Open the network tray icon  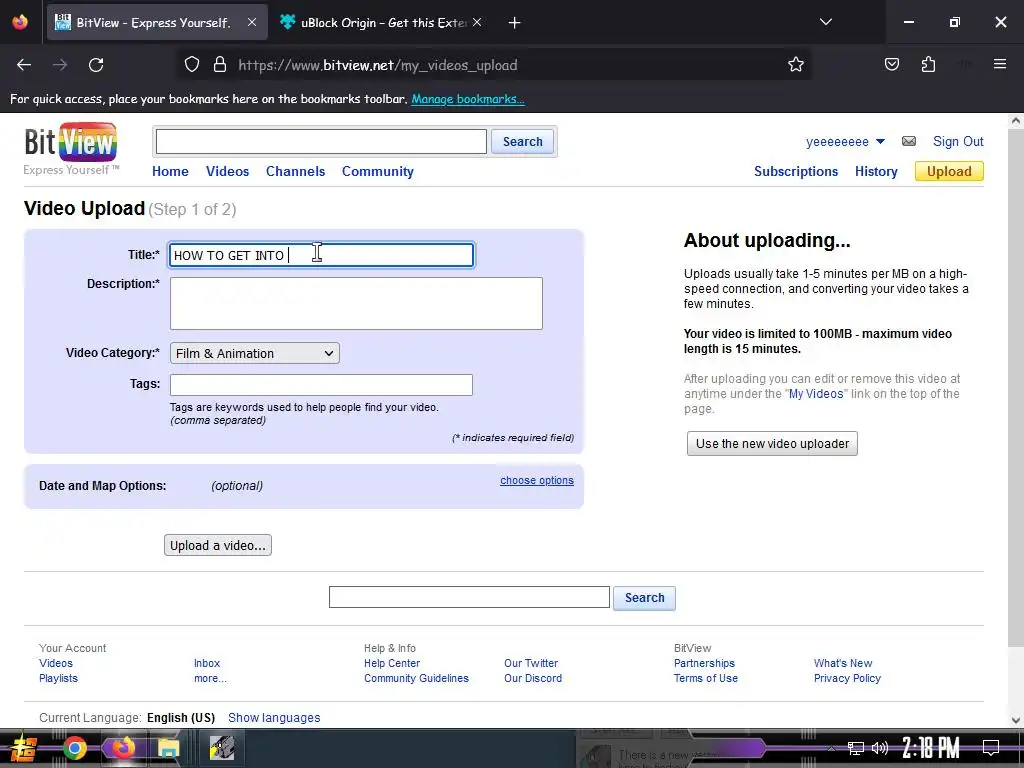[856, 748]
